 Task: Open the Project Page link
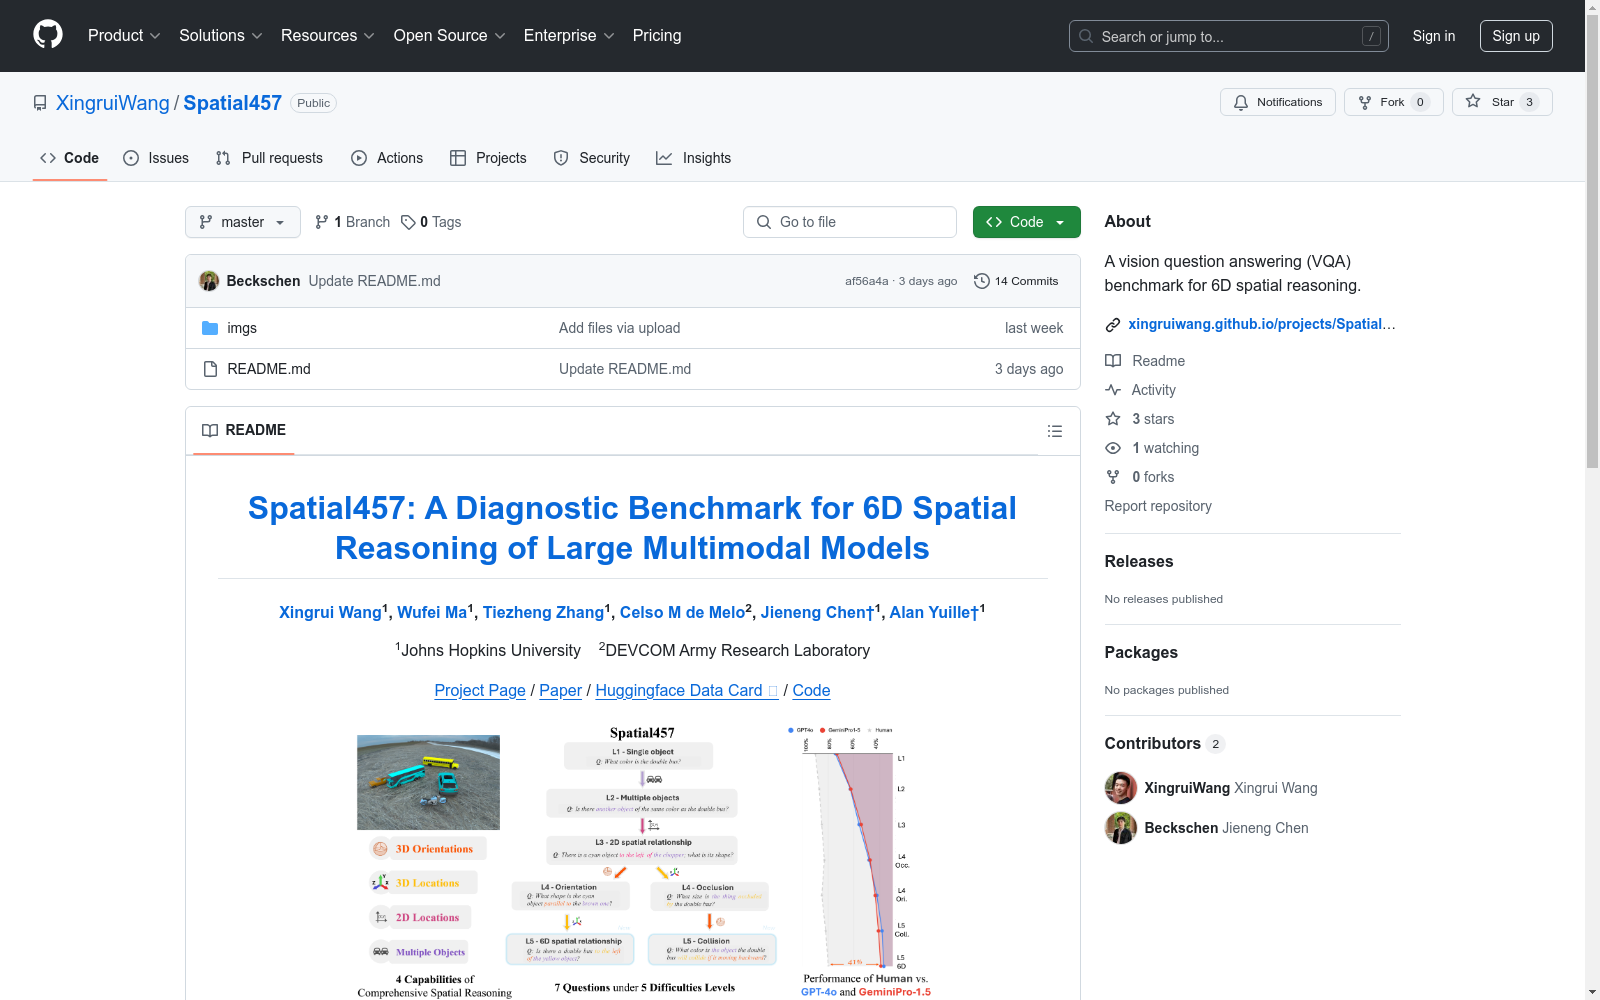point(480,690)
